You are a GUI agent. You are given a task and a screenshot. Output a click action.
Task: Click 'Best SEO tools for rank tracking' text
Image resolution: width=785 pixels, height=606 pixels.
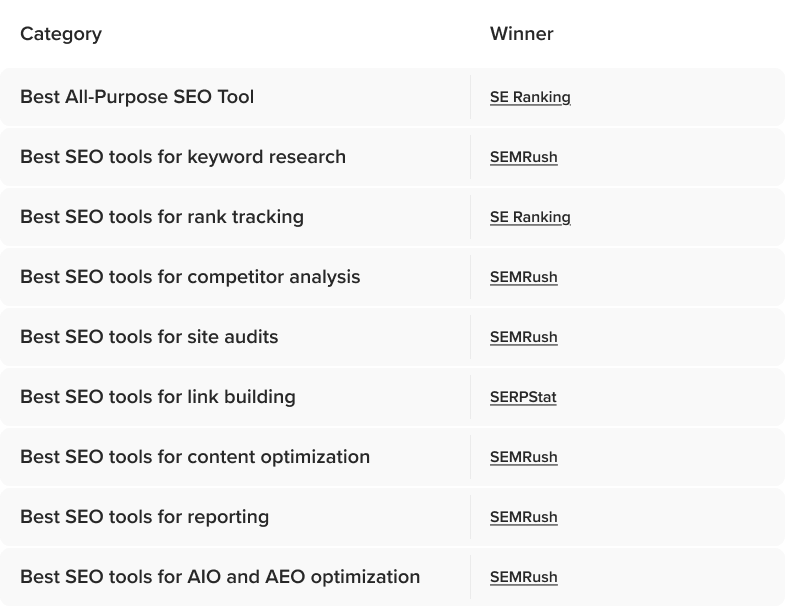[x=162, y=217]
